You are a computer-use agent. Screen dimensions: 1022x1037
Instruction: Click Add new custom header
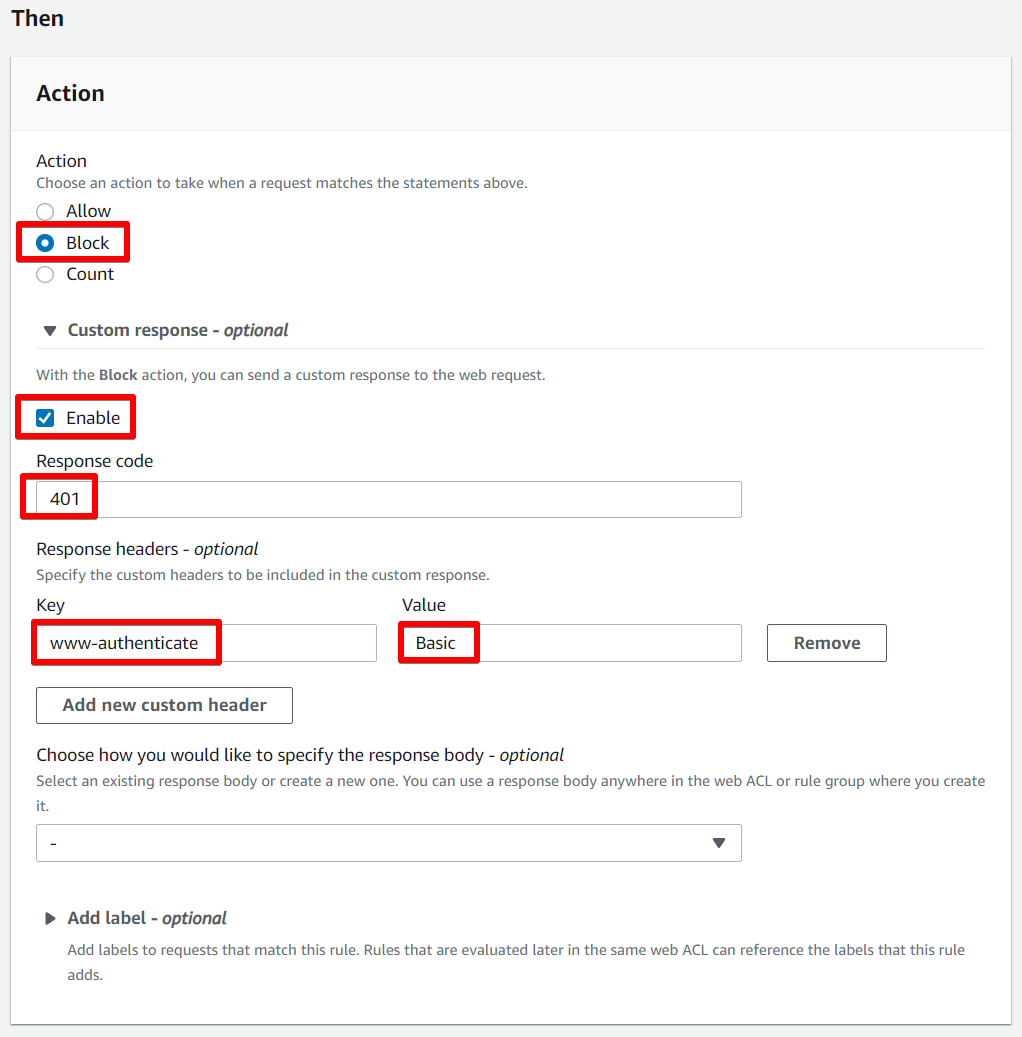click(x=164, y=705)
